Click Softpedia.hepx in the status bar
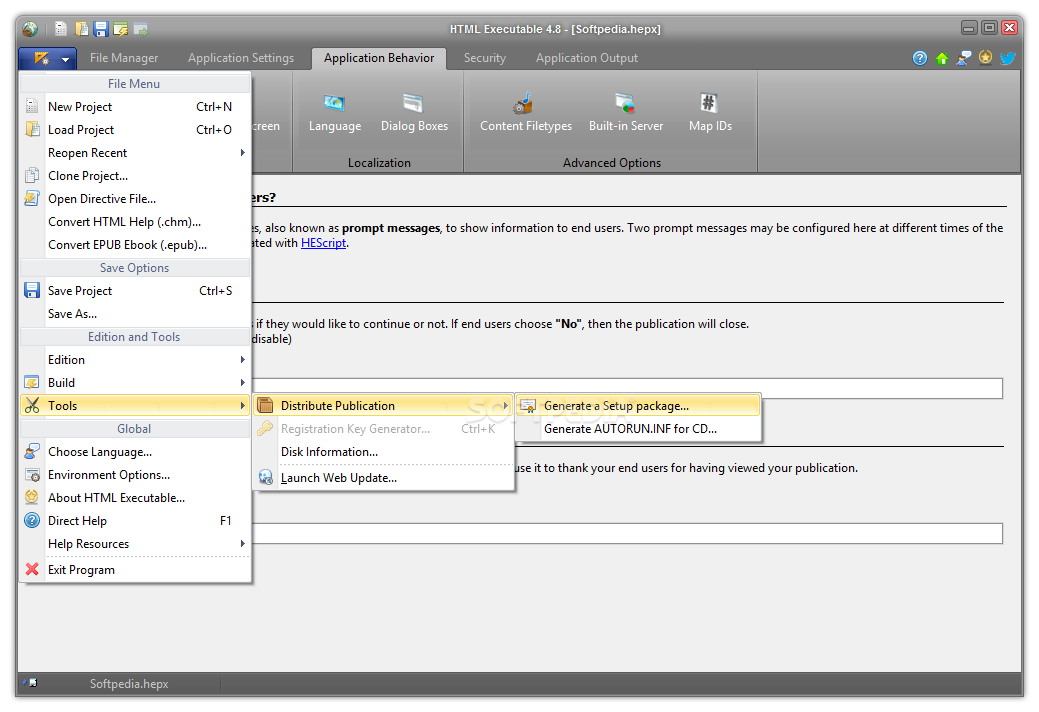Image resolution: width=1039 pixels, height=712 pixels. point(129,684)
